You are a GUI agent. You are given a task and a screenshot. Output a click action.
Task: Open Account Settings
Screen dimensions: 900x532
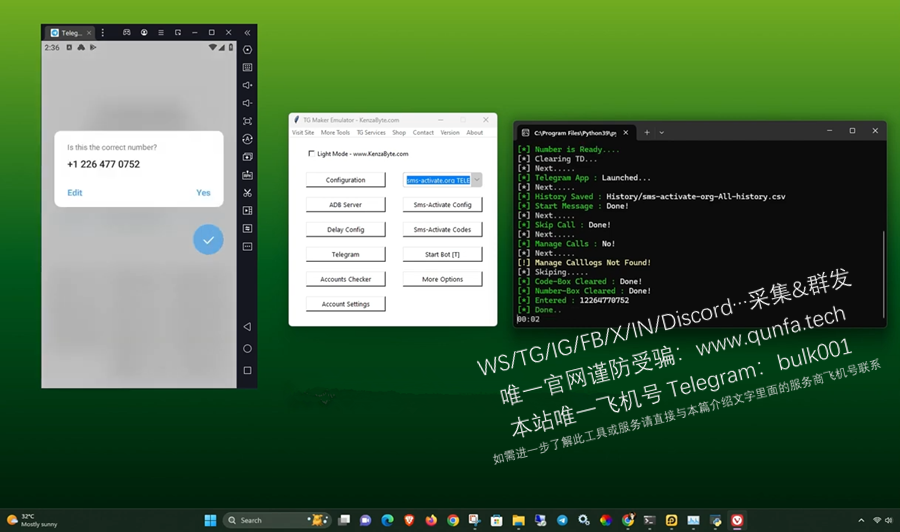pyautogui.click(x=346, y=304)
